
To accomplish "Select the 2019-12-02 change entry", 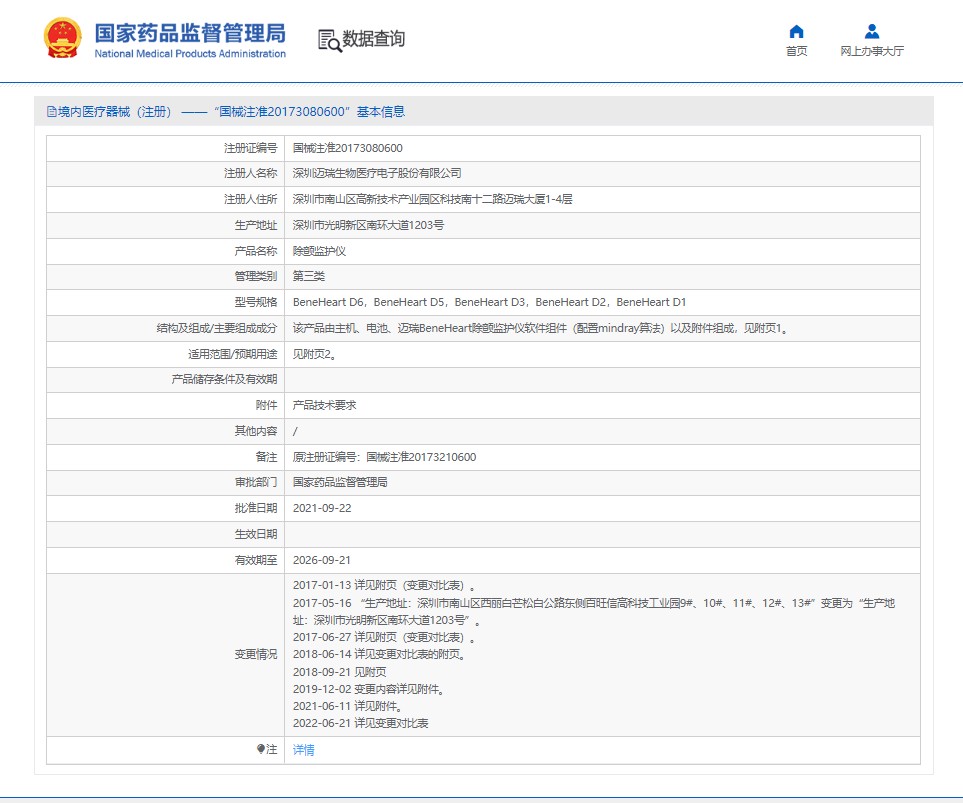I will pyautogui.click(x=369, y=689).
